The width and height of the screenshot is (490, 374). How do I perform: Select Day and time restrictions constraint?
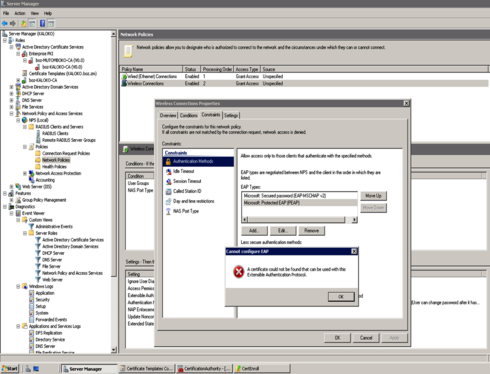tap(193, 201)
